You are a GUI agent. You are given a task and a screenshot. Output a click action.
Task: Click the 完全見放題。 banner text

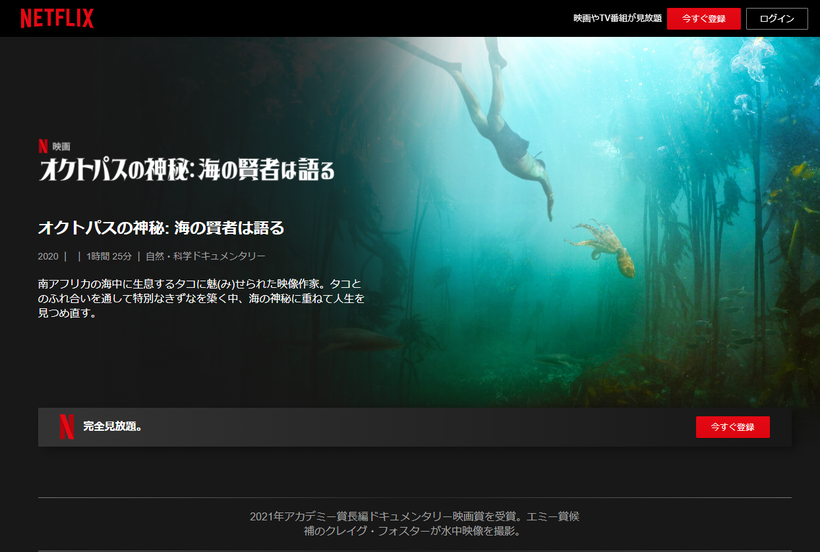112,427
